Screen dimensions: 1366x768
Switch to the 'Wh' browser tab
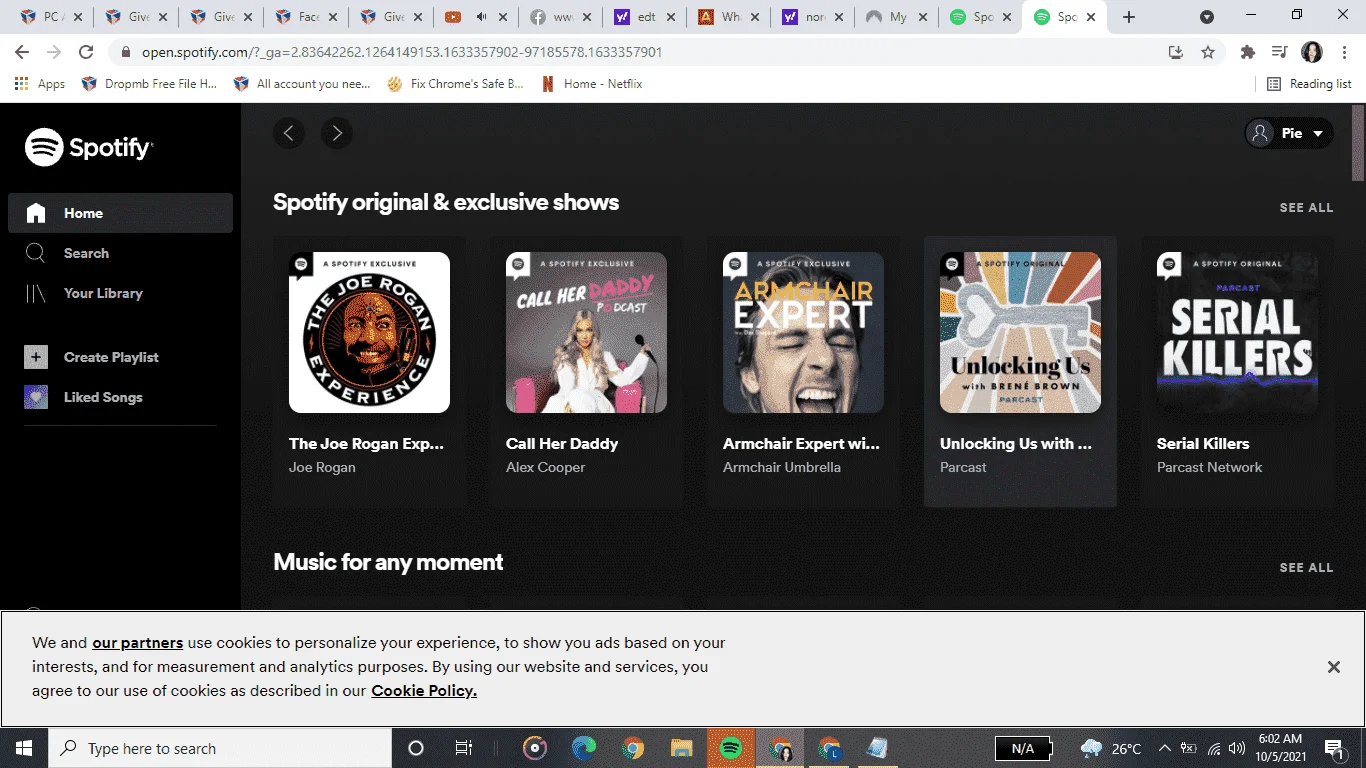coord(727,17)
